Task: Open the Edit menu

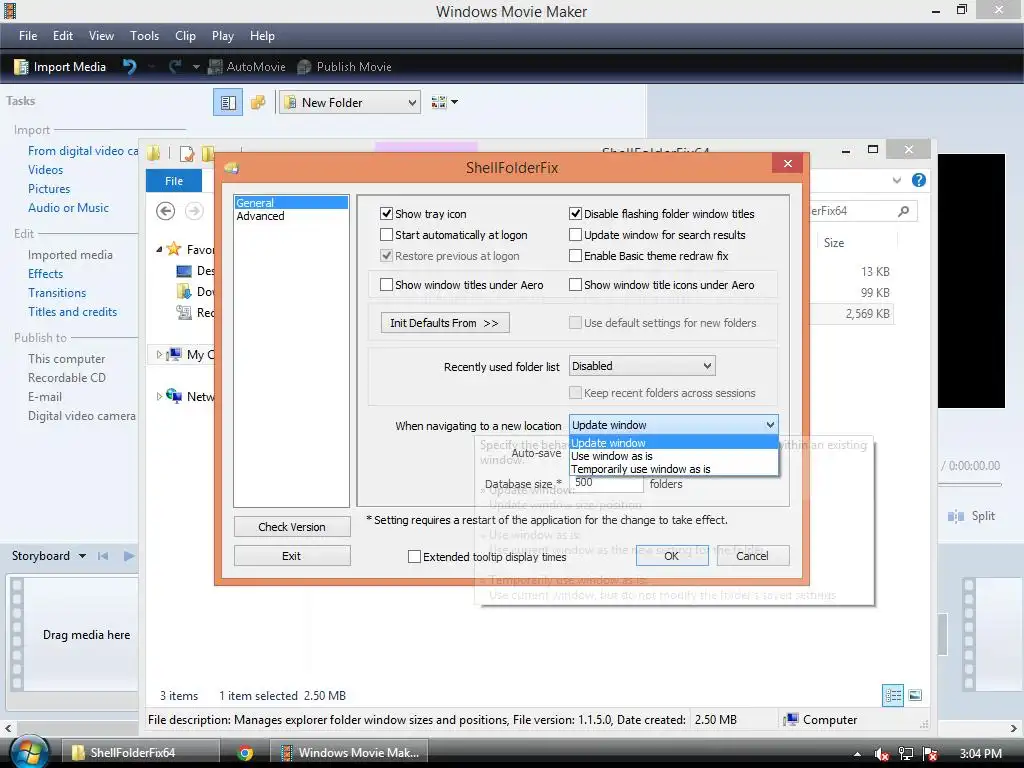Action: (x=63, y=36)
